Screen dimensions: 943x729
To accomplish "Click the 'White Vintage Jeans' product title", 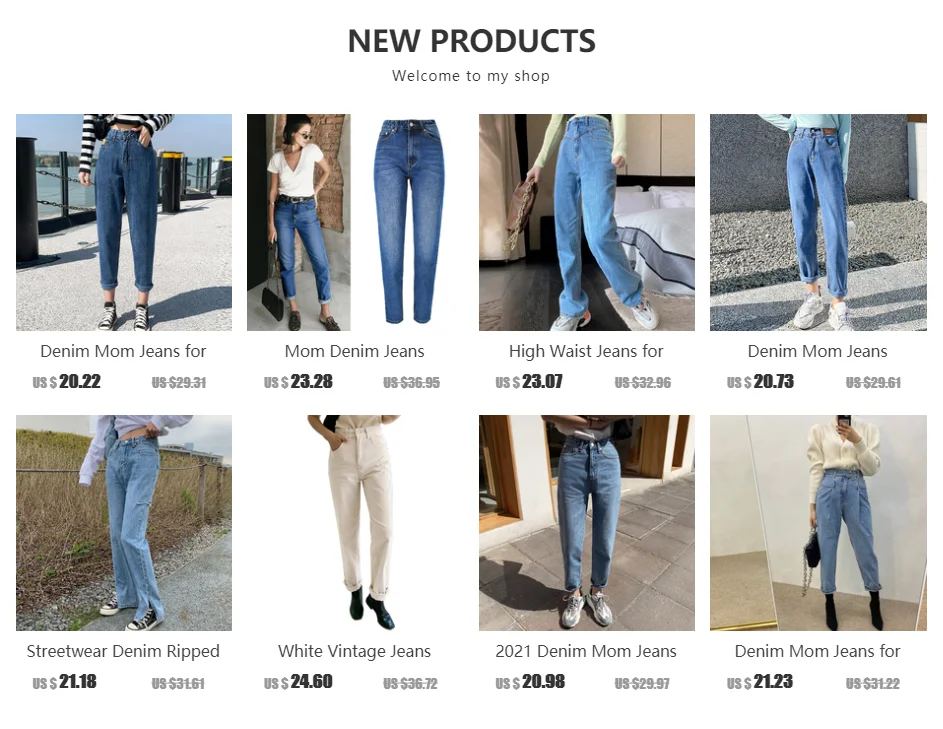I will pyautogui.click(x=355, y=651).
